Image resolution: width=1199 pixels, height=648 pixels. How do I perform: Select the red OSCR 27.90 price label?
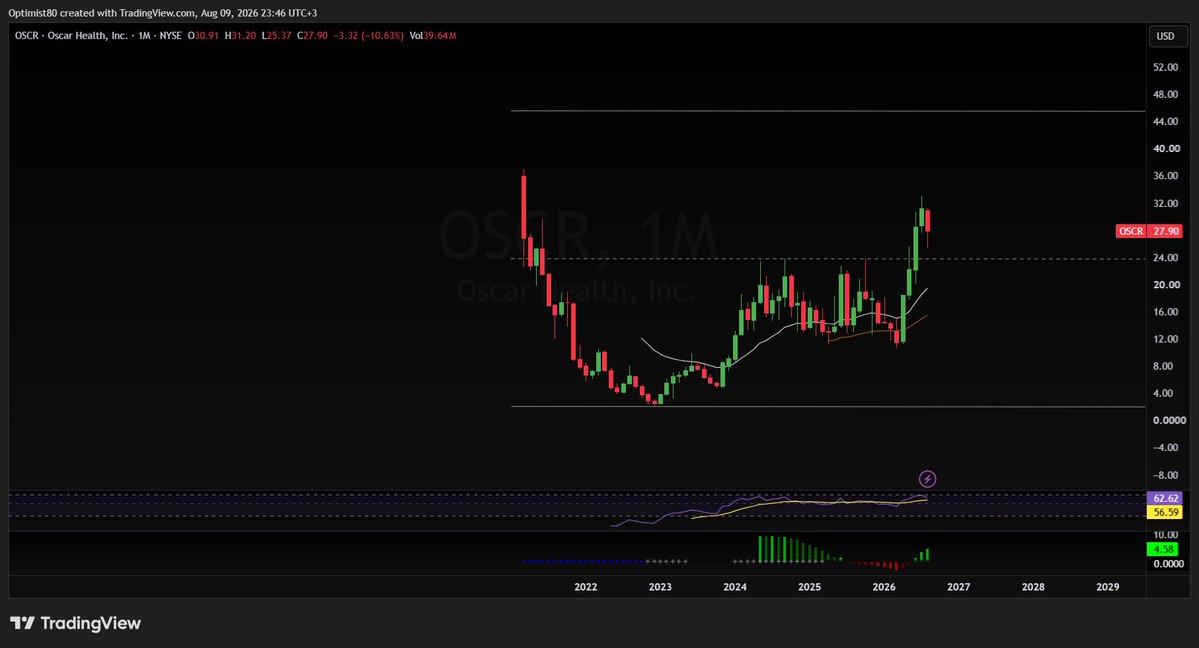coord(1149,231)
